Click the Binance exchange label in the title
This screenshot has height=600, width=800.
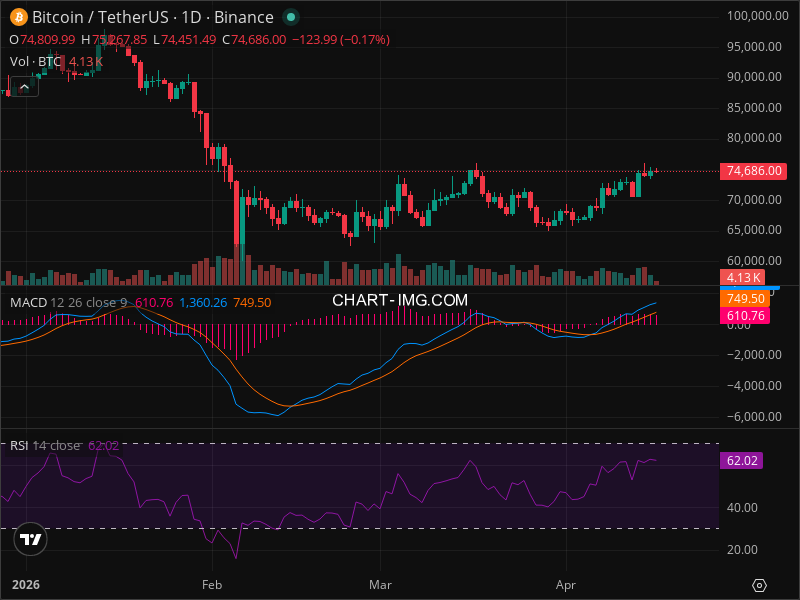click(244, 17)
